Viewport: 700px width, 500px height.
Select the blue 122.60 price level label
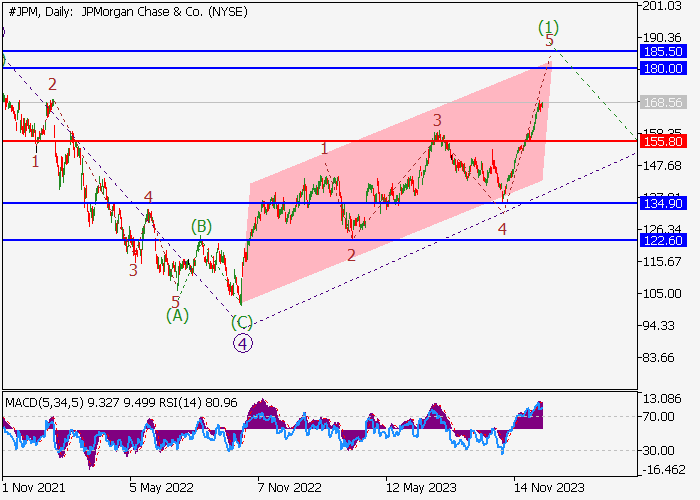pos(663,240)
